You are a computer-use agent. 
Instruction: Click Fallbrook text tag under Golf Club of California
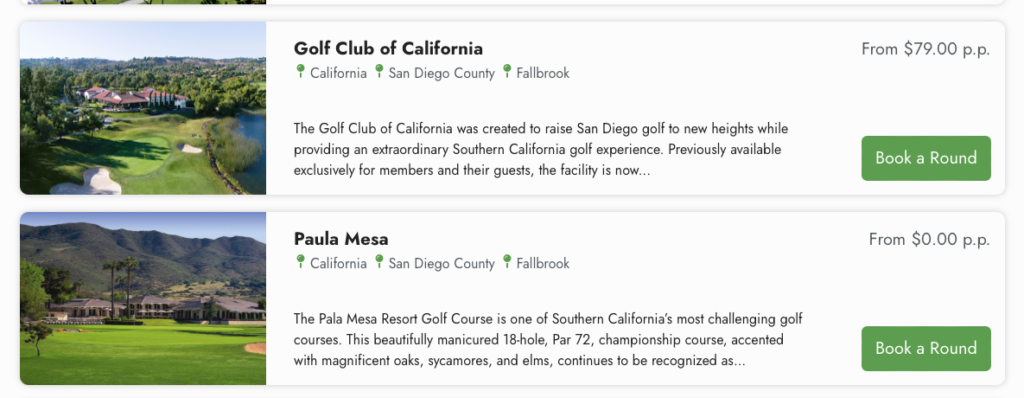coord(543,73)
